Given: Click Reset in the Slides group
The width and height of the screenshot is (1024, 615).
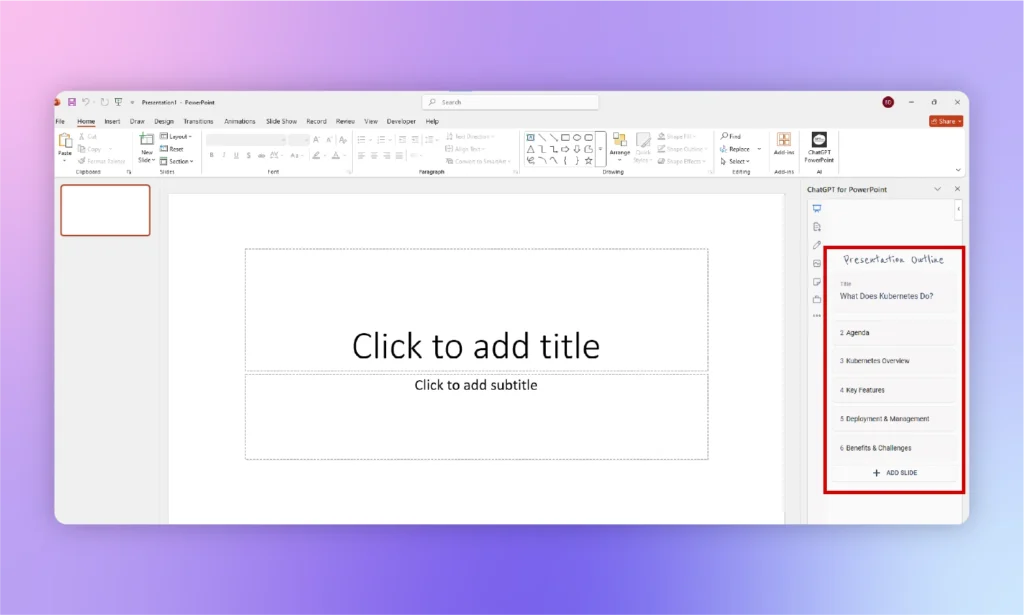Looking at the screenshot, I should tap(172, 149).
